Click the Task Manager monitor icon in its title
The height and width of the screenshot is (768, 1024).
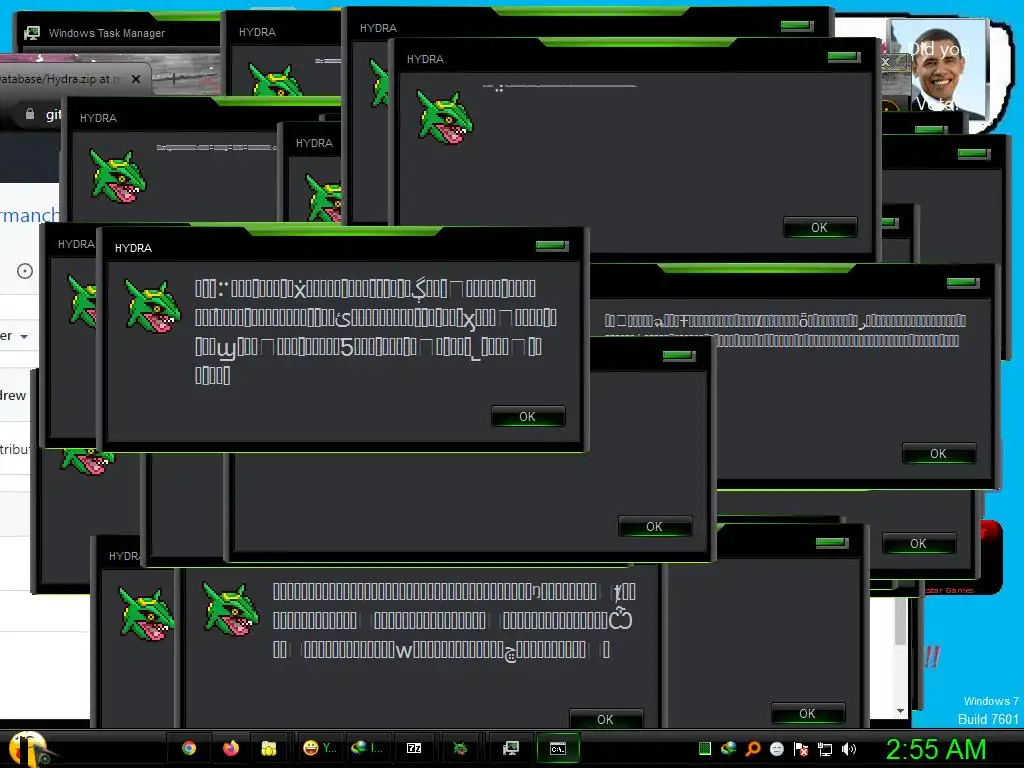tap(32, 33)
